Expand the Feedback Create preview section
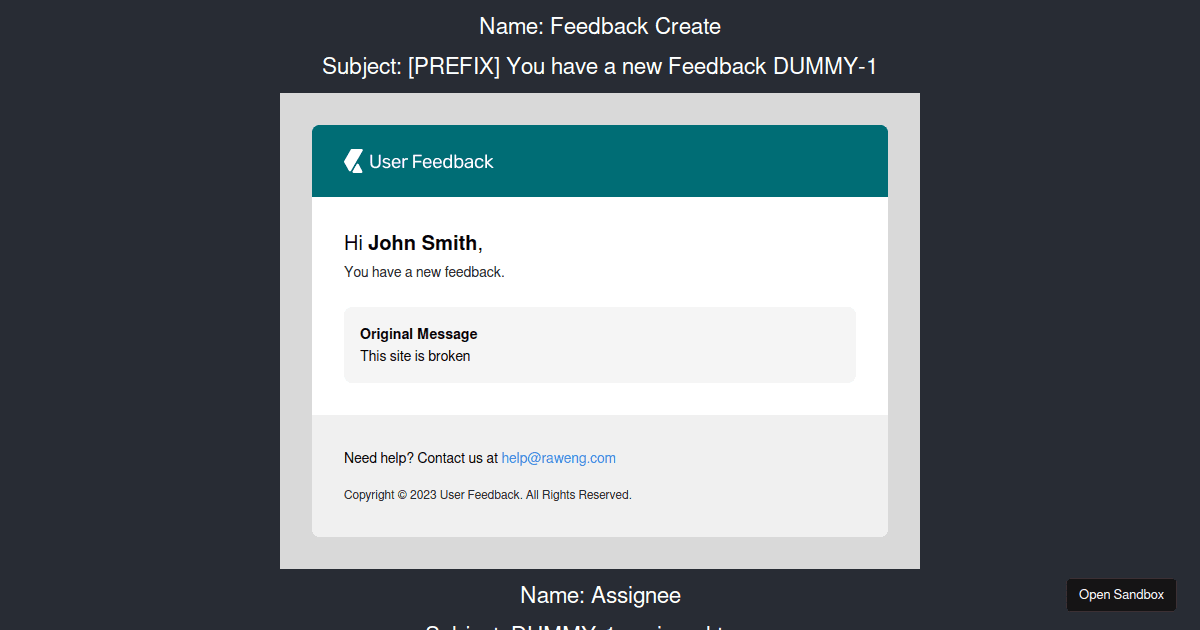Image resolution: width=1200 pixels, height=630 pixels. tap(599, 26)
